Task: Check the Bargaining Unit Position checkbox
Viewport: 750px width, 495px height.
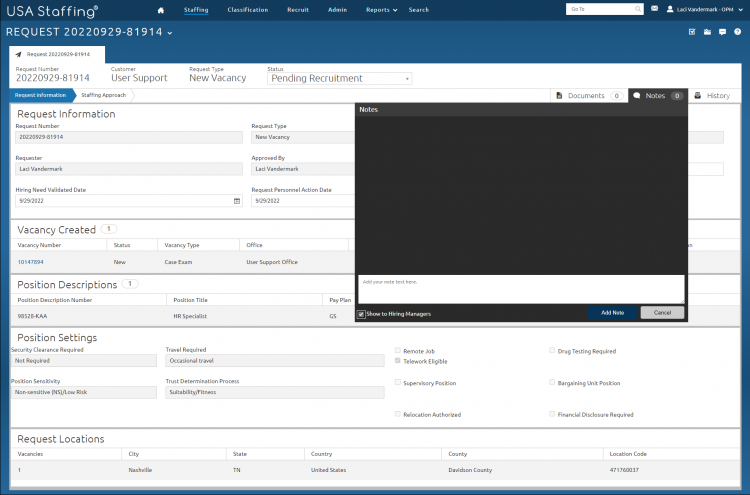Action: pyautogui.click(x=552, y=382)
